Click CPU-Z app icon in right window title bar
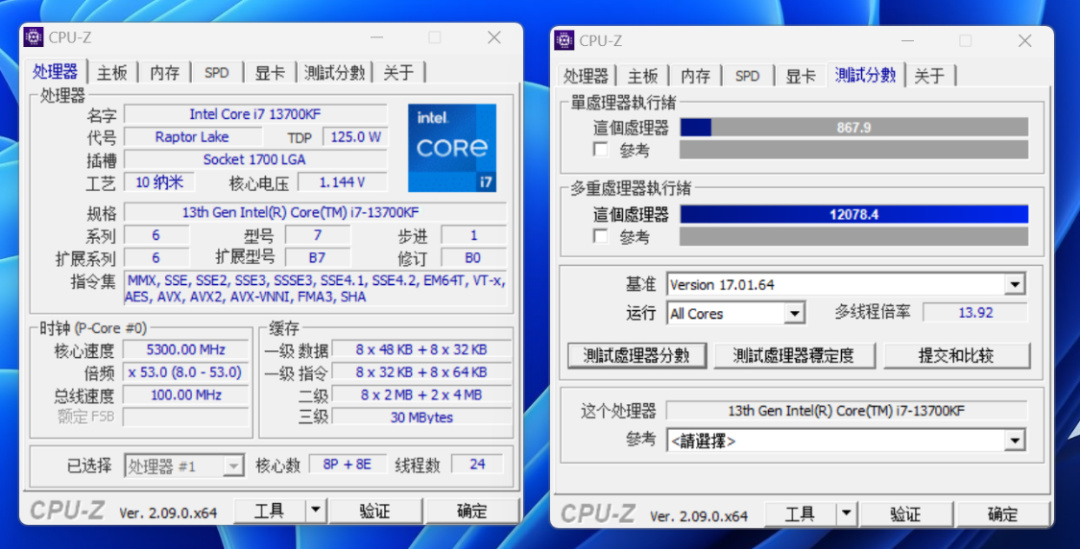The height and width of the screenshot is (549, 1080). [x=564, y=41]
